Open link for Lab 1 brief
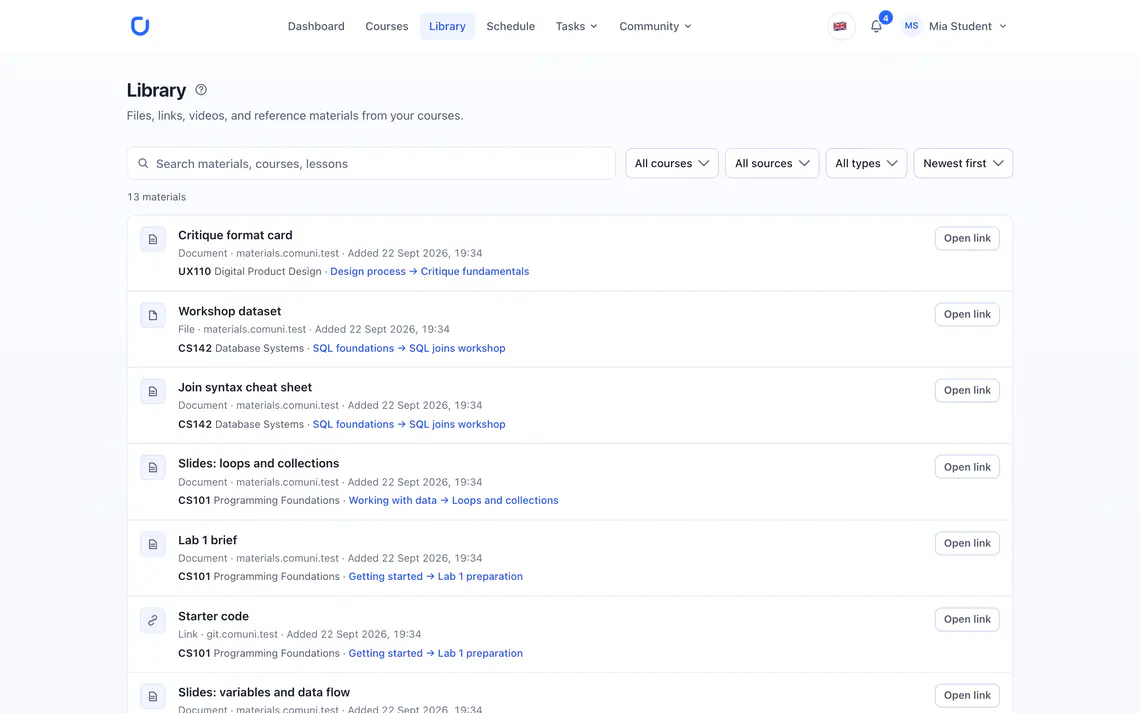This screenshot has height=713, width=1140. pos(967,543)
